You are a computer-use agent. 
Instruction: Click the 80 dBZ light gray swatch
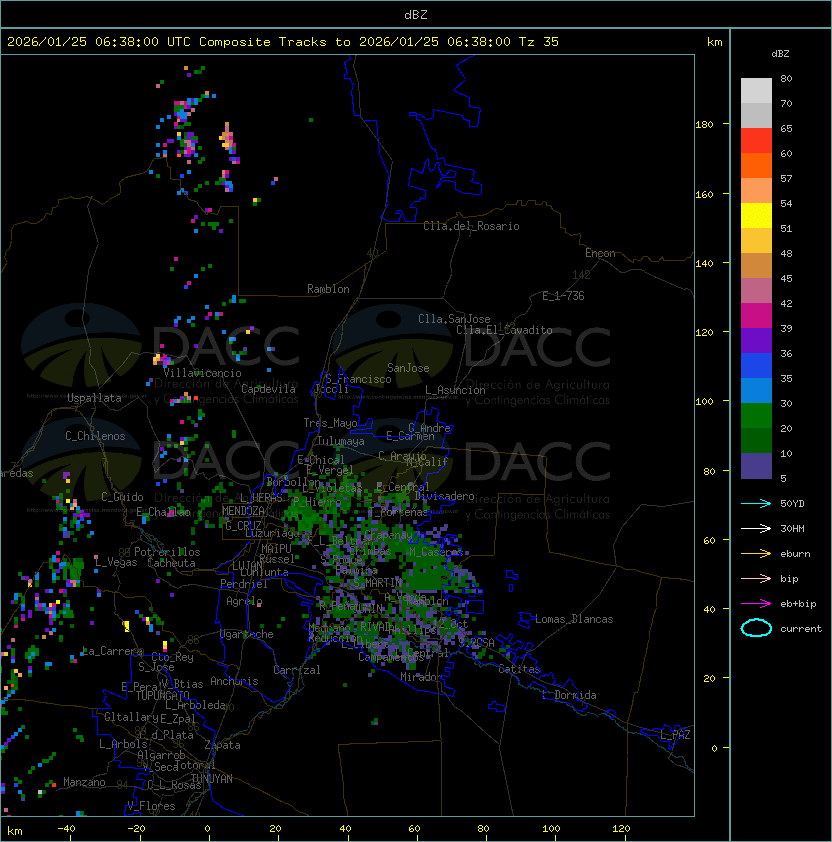(x=756, y=91)
